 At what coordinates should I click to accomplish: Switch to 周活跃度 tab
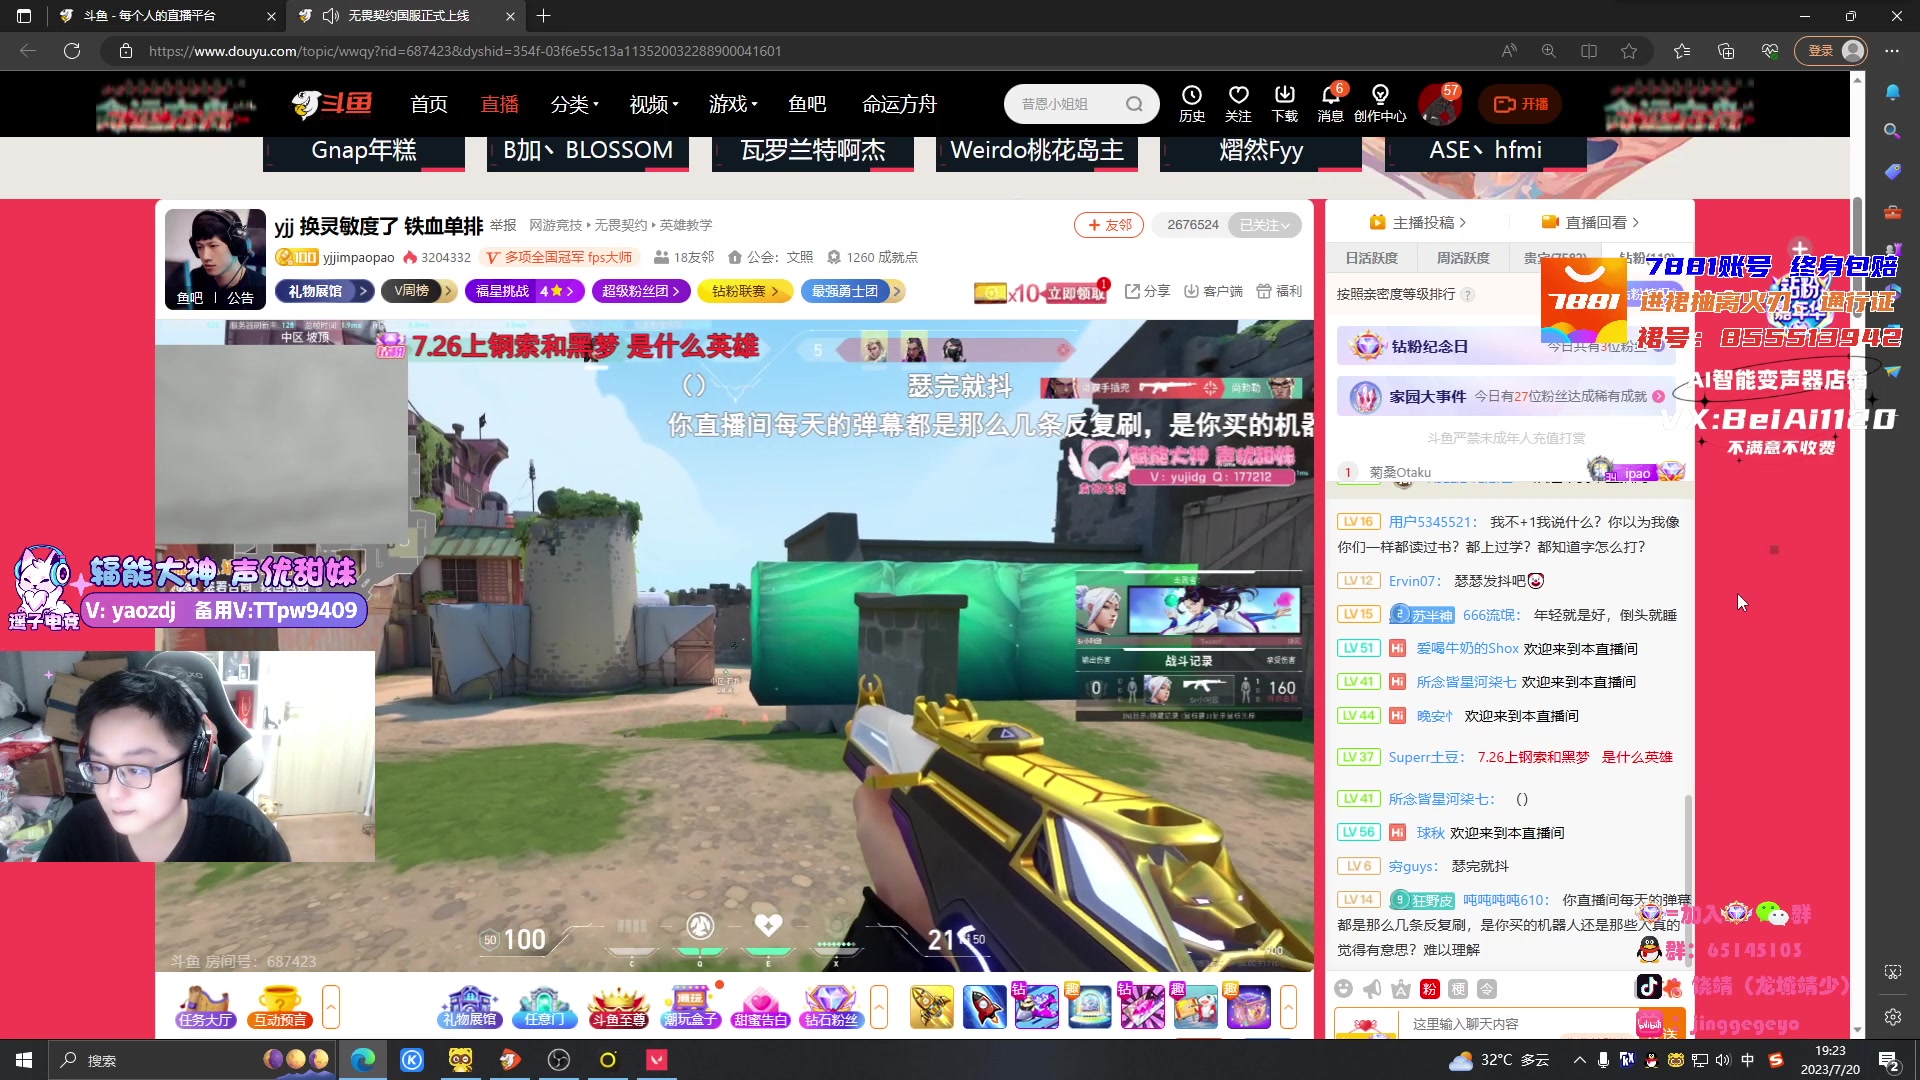pos(1463,258)
